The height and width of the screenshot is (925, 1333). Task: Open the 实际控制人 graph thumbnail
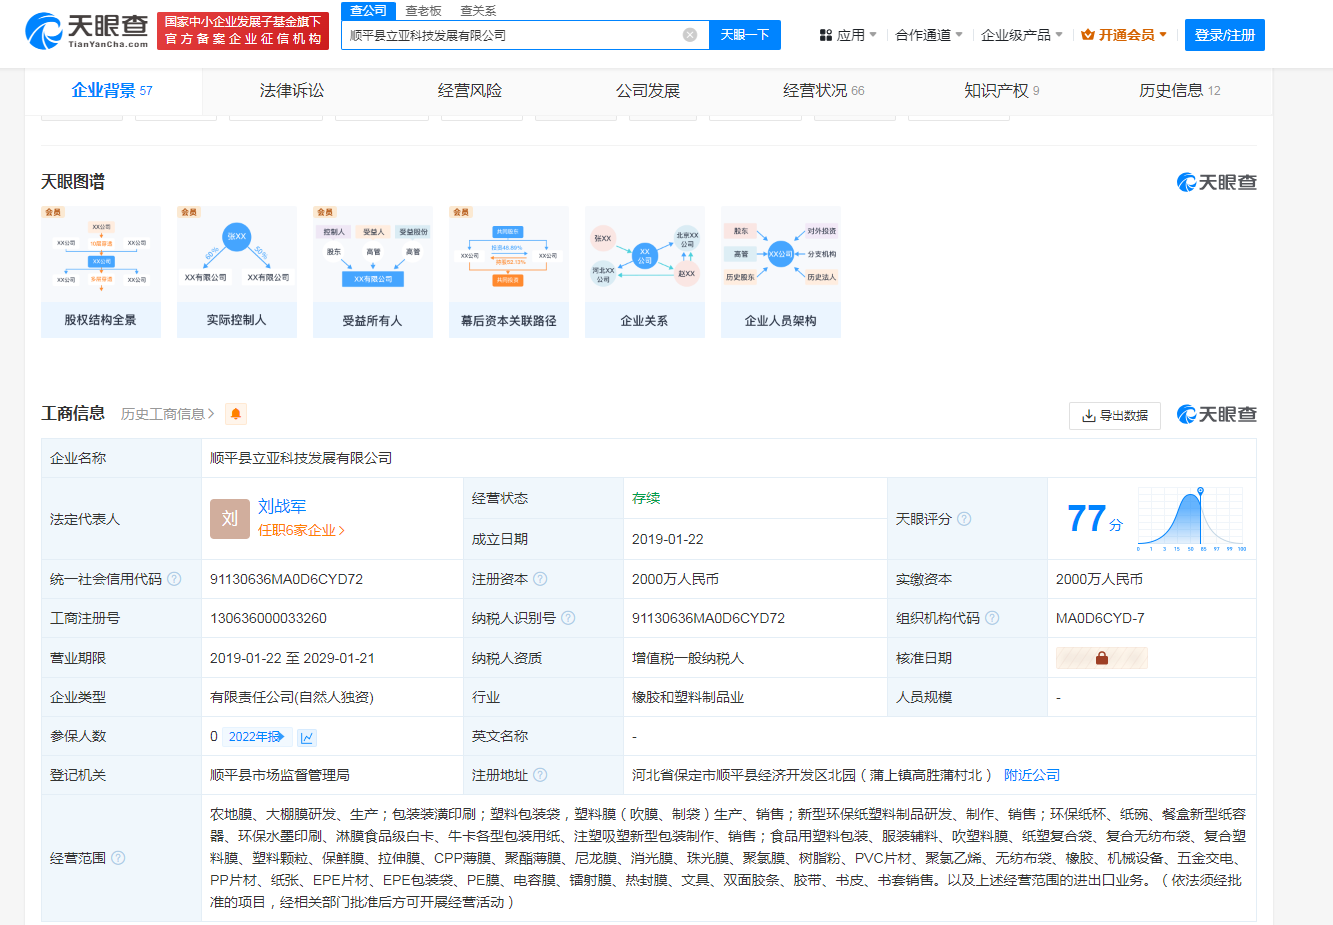click(237, 272)
